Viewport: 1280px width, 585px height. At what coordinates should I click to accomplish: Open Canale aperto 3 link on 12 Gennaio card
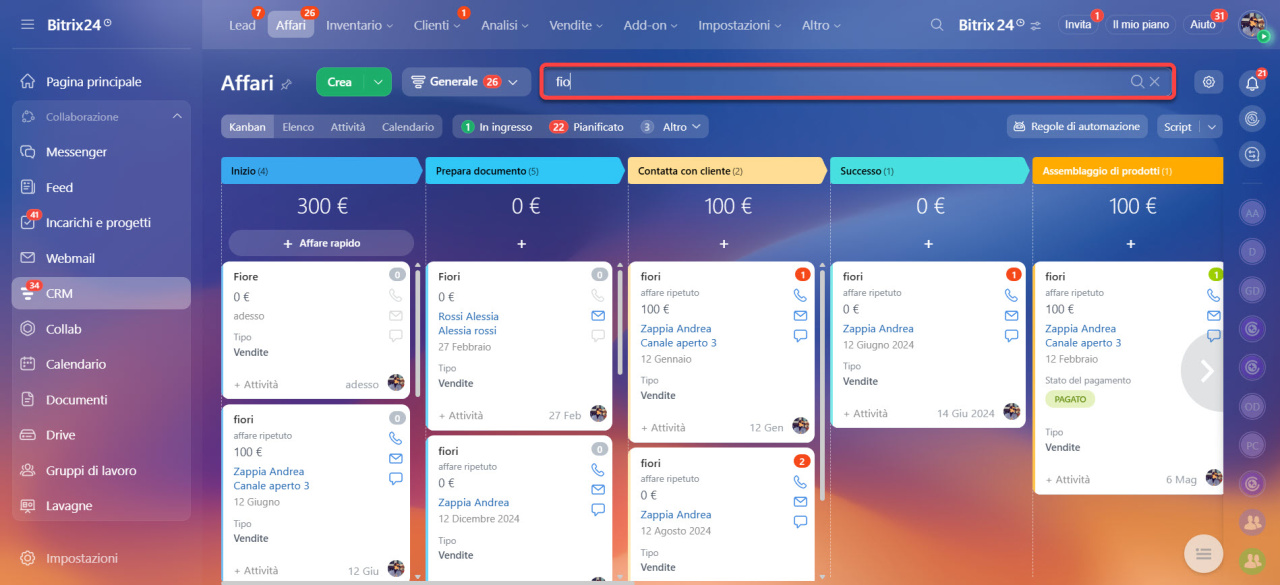678,343
